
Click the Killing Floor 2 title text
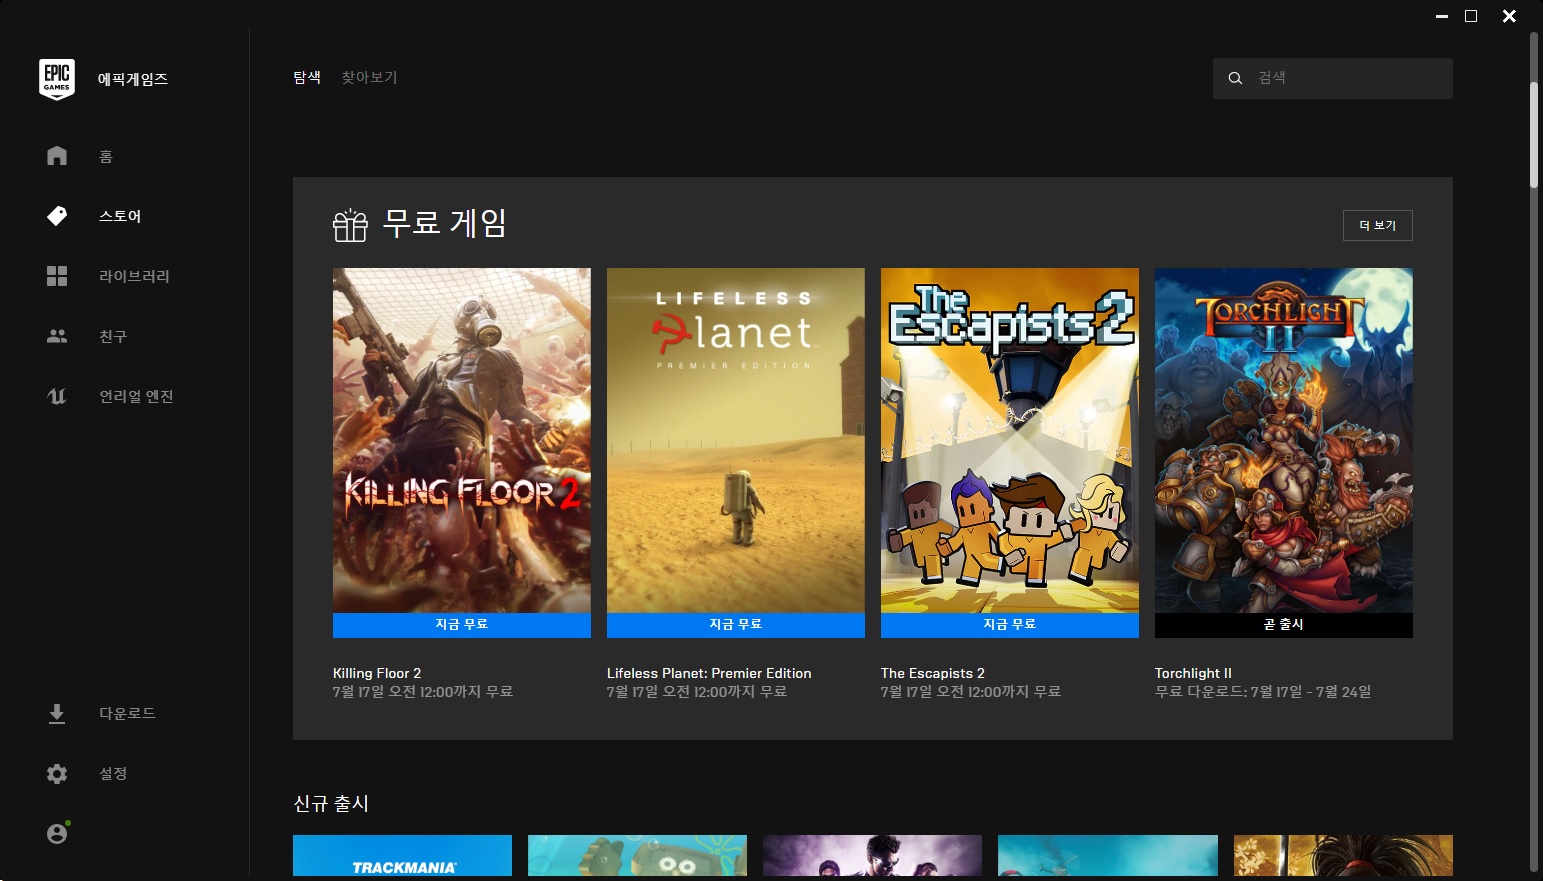pyautogui.click(x=377, y=673)
